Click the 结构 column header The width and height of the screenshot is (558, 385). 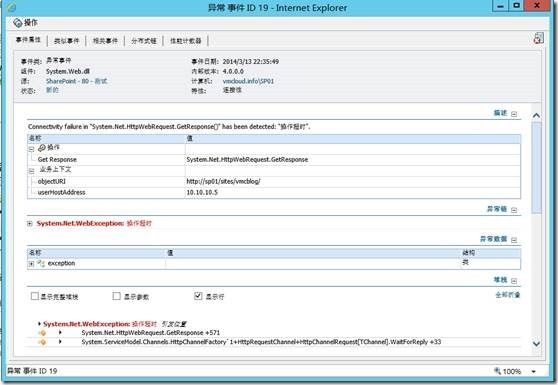click(x=491, y=253)
